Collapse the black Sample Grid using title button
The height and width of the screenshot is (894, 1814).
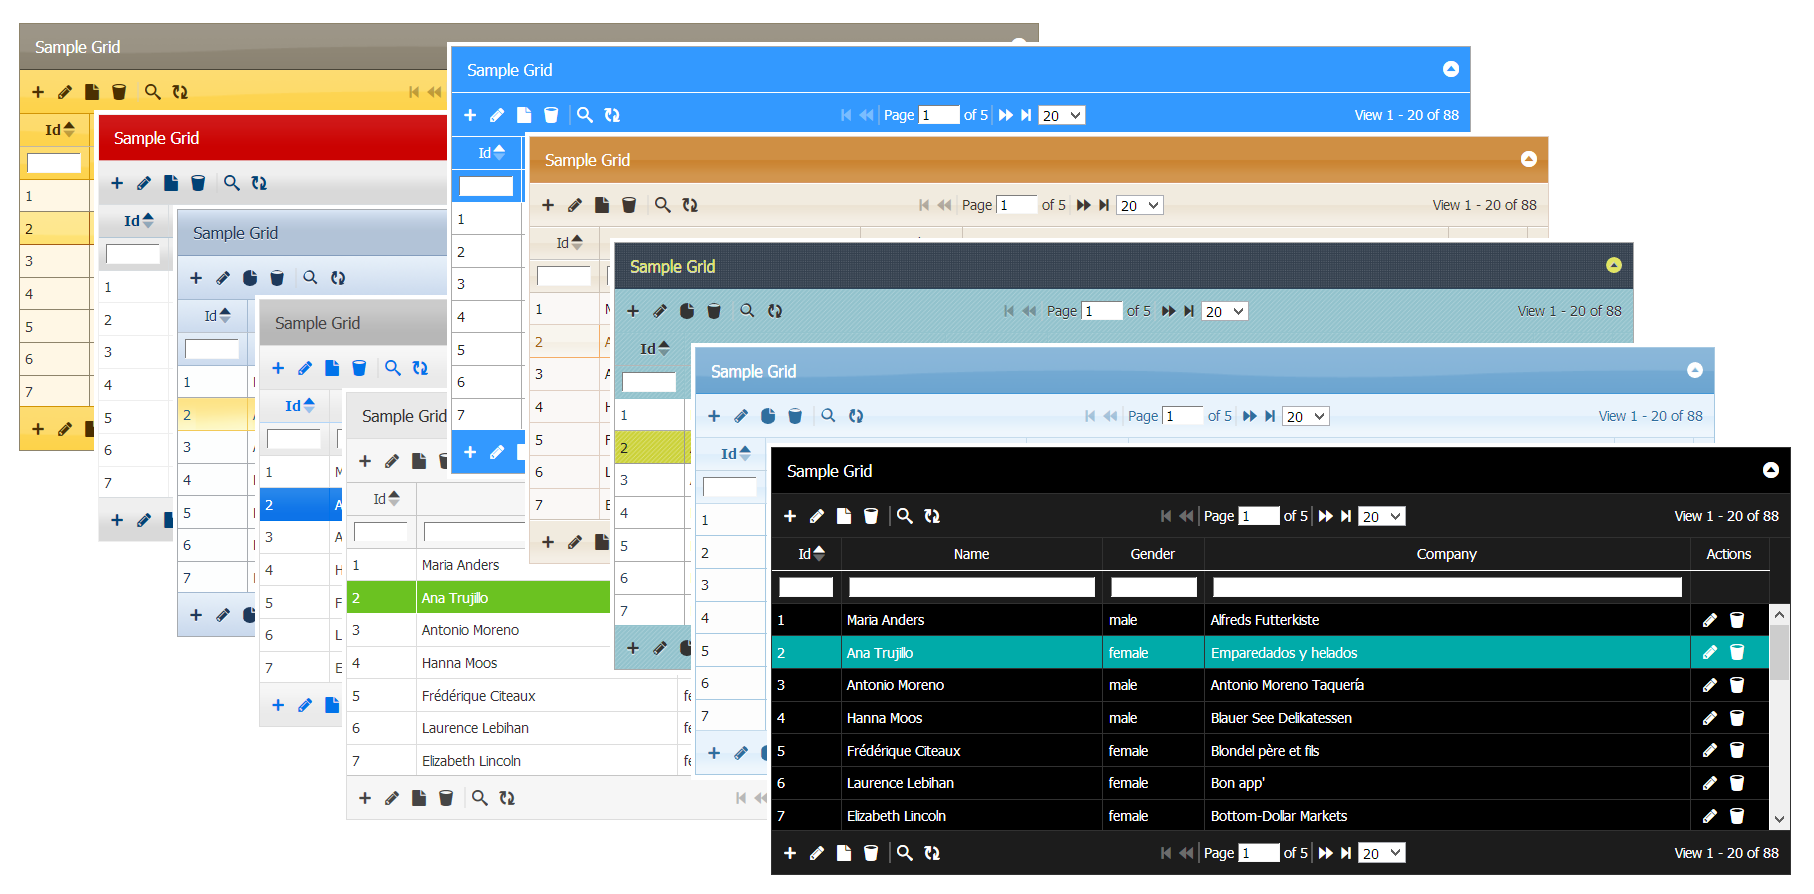pyautogui.click(x=1770, y=470)
